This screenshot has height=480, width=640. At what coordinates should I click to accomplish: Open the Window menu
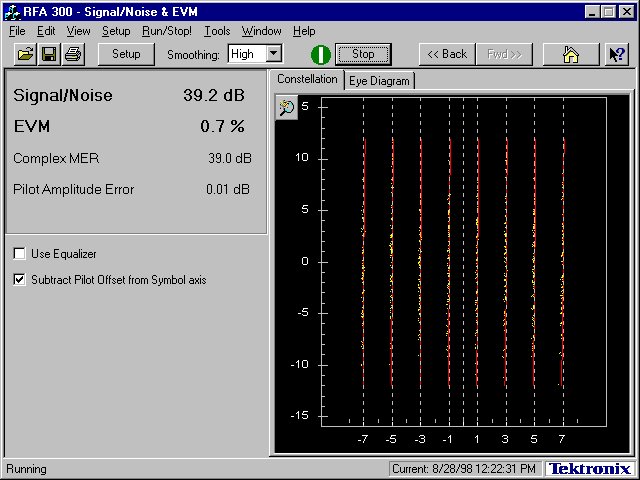click(x=261, y=31)
